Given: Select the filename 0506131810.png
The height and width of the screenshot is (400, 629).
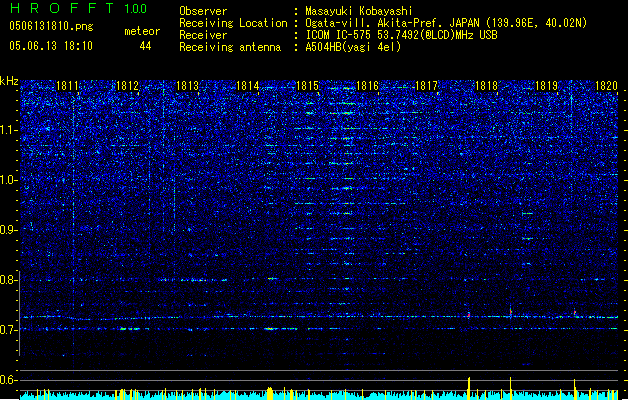Looking at the screenshot, I should 51,26.
